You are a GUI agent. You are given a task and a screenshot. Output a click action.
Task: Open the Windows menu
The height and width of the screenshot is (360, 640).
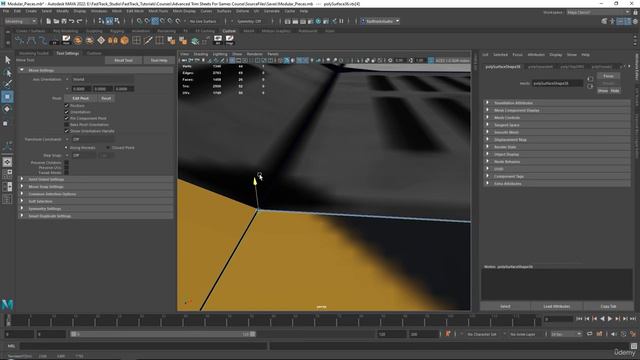[99, 11]
